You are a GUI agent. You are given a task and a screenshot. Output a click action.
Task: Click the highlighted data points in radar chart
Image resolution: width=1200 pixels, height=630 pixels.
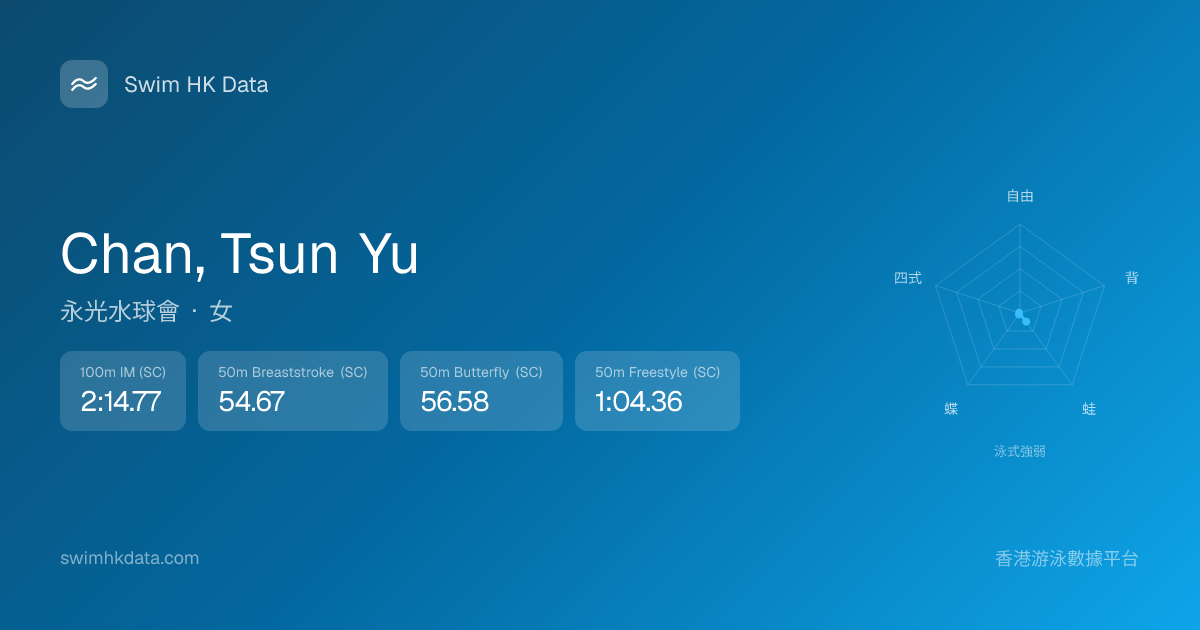click(1022, 317)
